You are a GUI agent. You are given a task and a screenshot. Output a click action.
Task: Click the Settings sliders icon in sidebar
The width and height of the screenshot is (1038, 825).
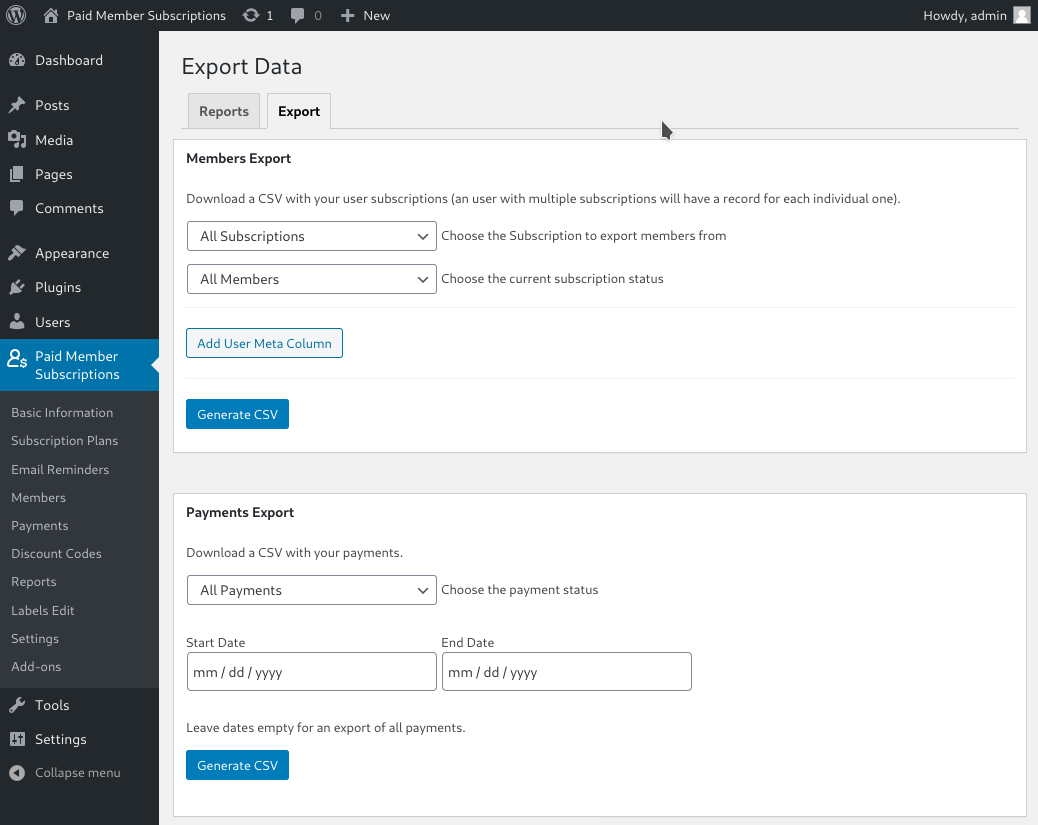(17, 739)
